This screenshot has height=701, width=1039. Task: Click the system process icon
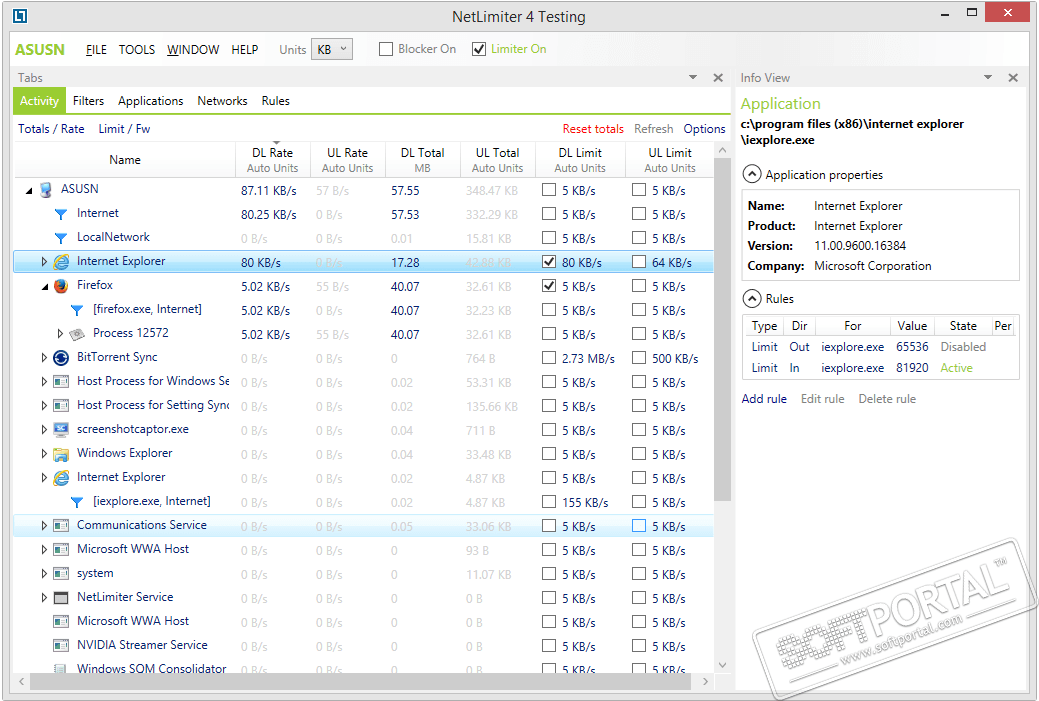pyautogui.click(x=61, y=574)
